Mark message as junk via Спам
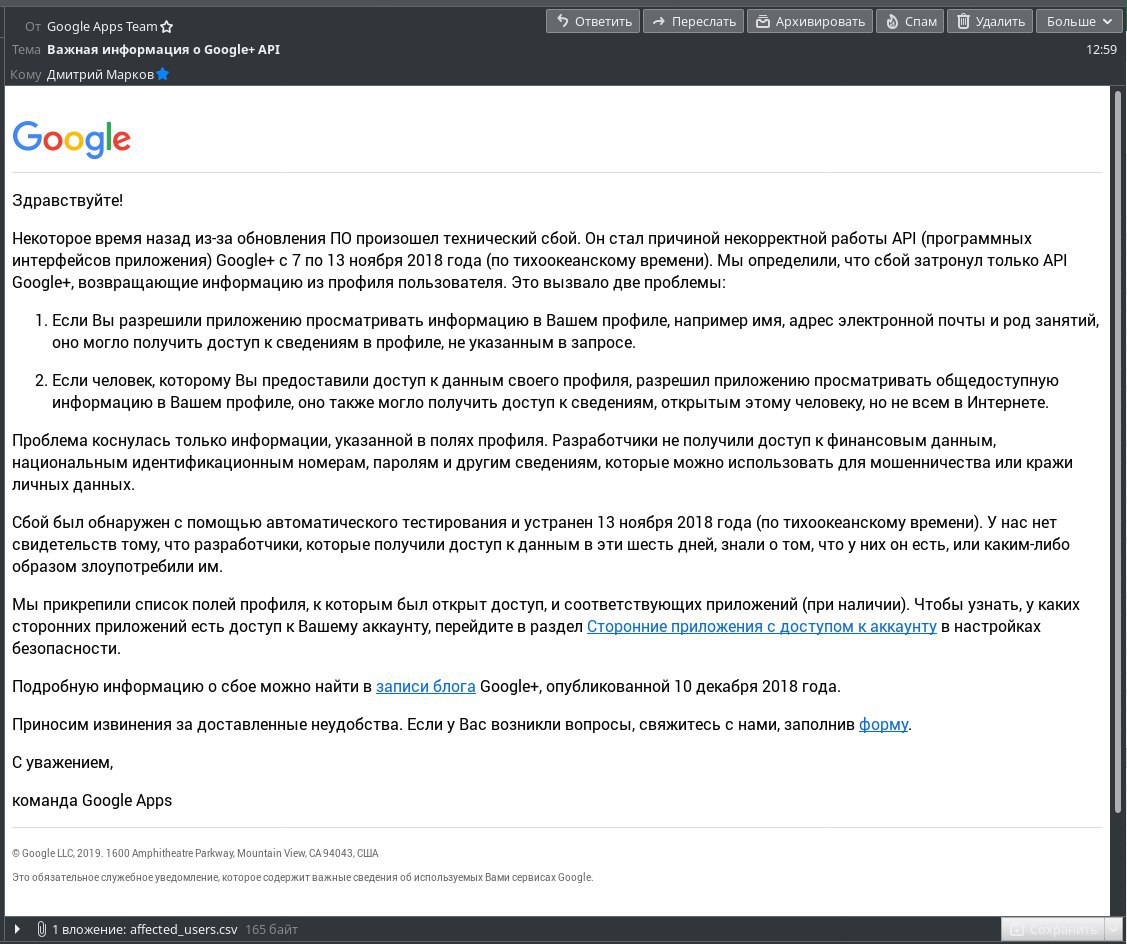Viewport: 1127px width, 944px height. 910,22
